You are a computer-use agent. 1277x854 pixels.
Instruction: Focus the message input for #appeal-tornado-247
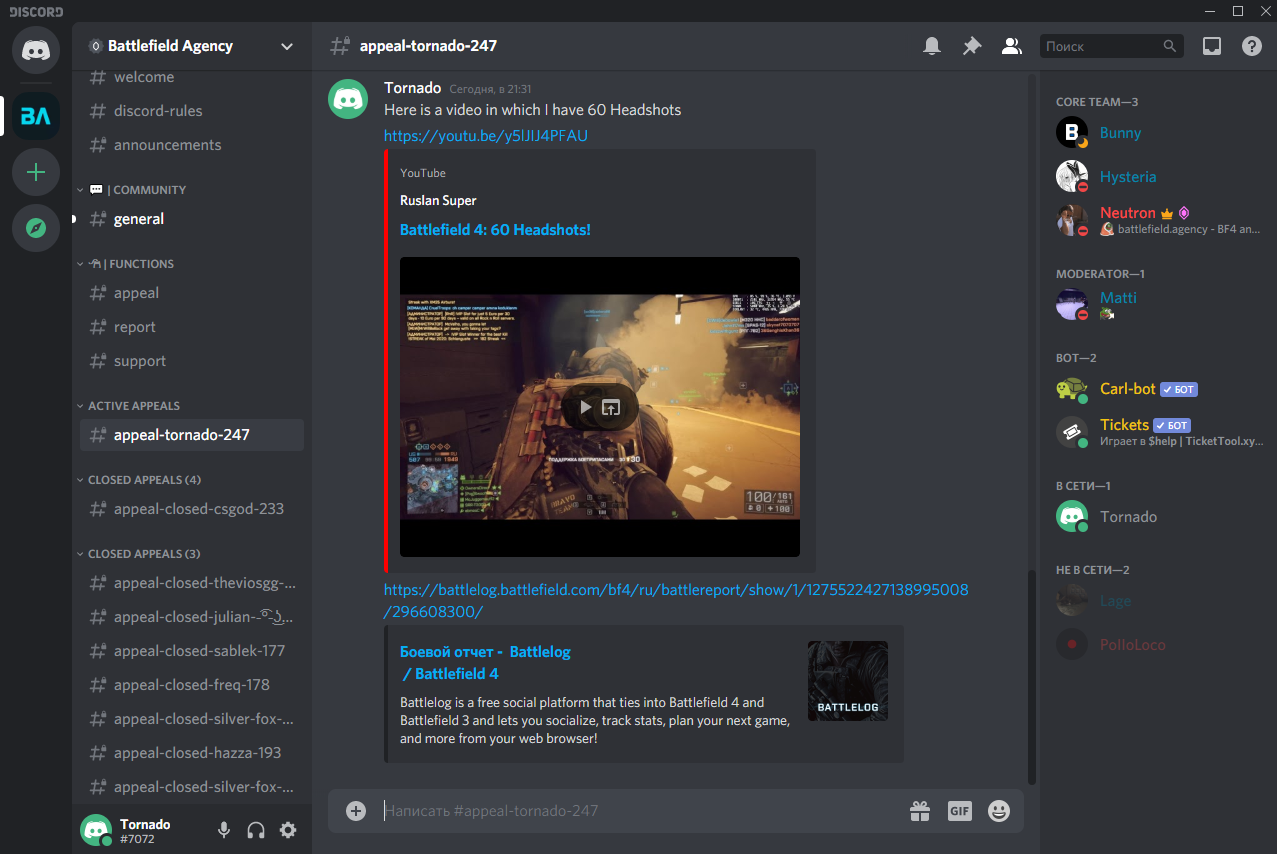[640, 811]
